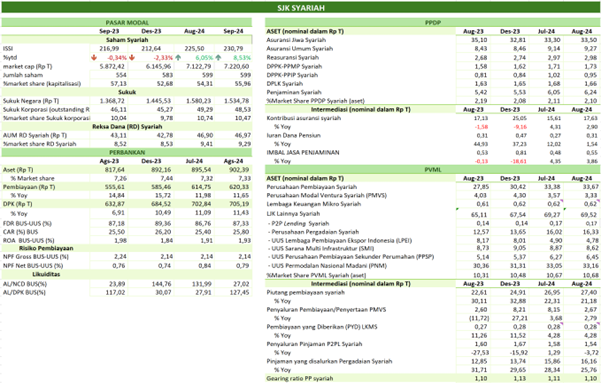This screenshot has height=383, width=601.
Task: Select the PPDP section header
Action: click(432, 23)
